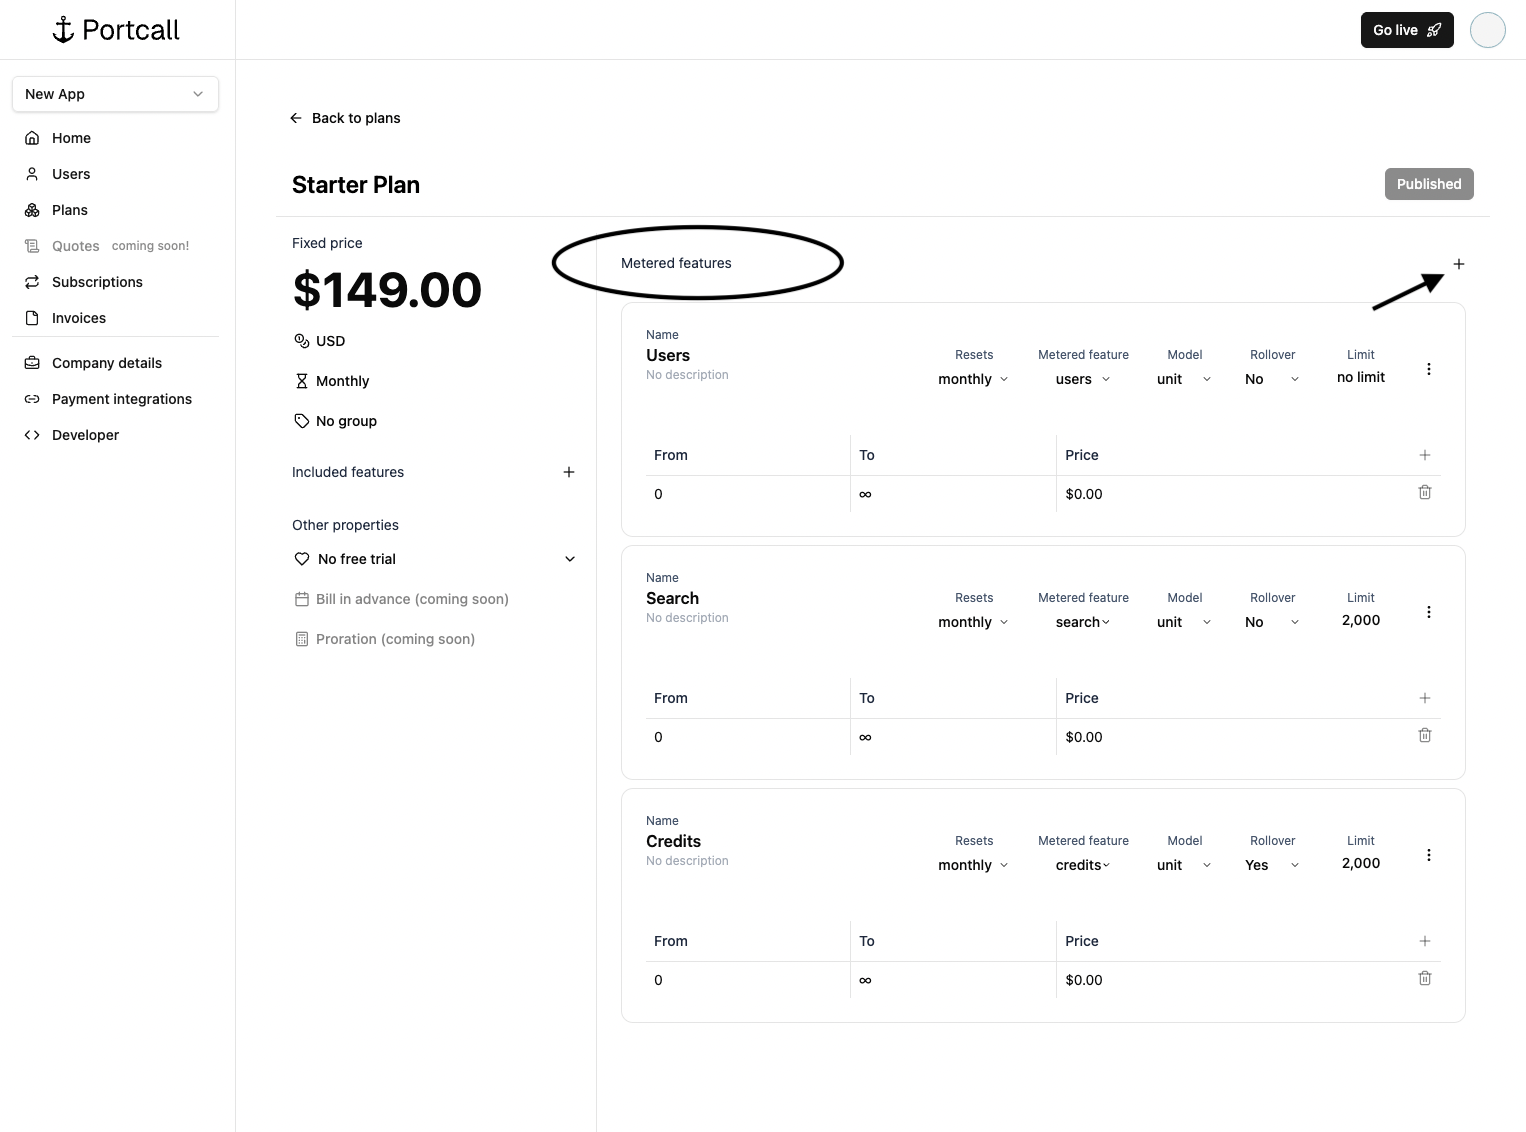This screenshot has height=1132, width=1526.
Task: Open Plans from the sidebar icon
Action: (32, 210)
